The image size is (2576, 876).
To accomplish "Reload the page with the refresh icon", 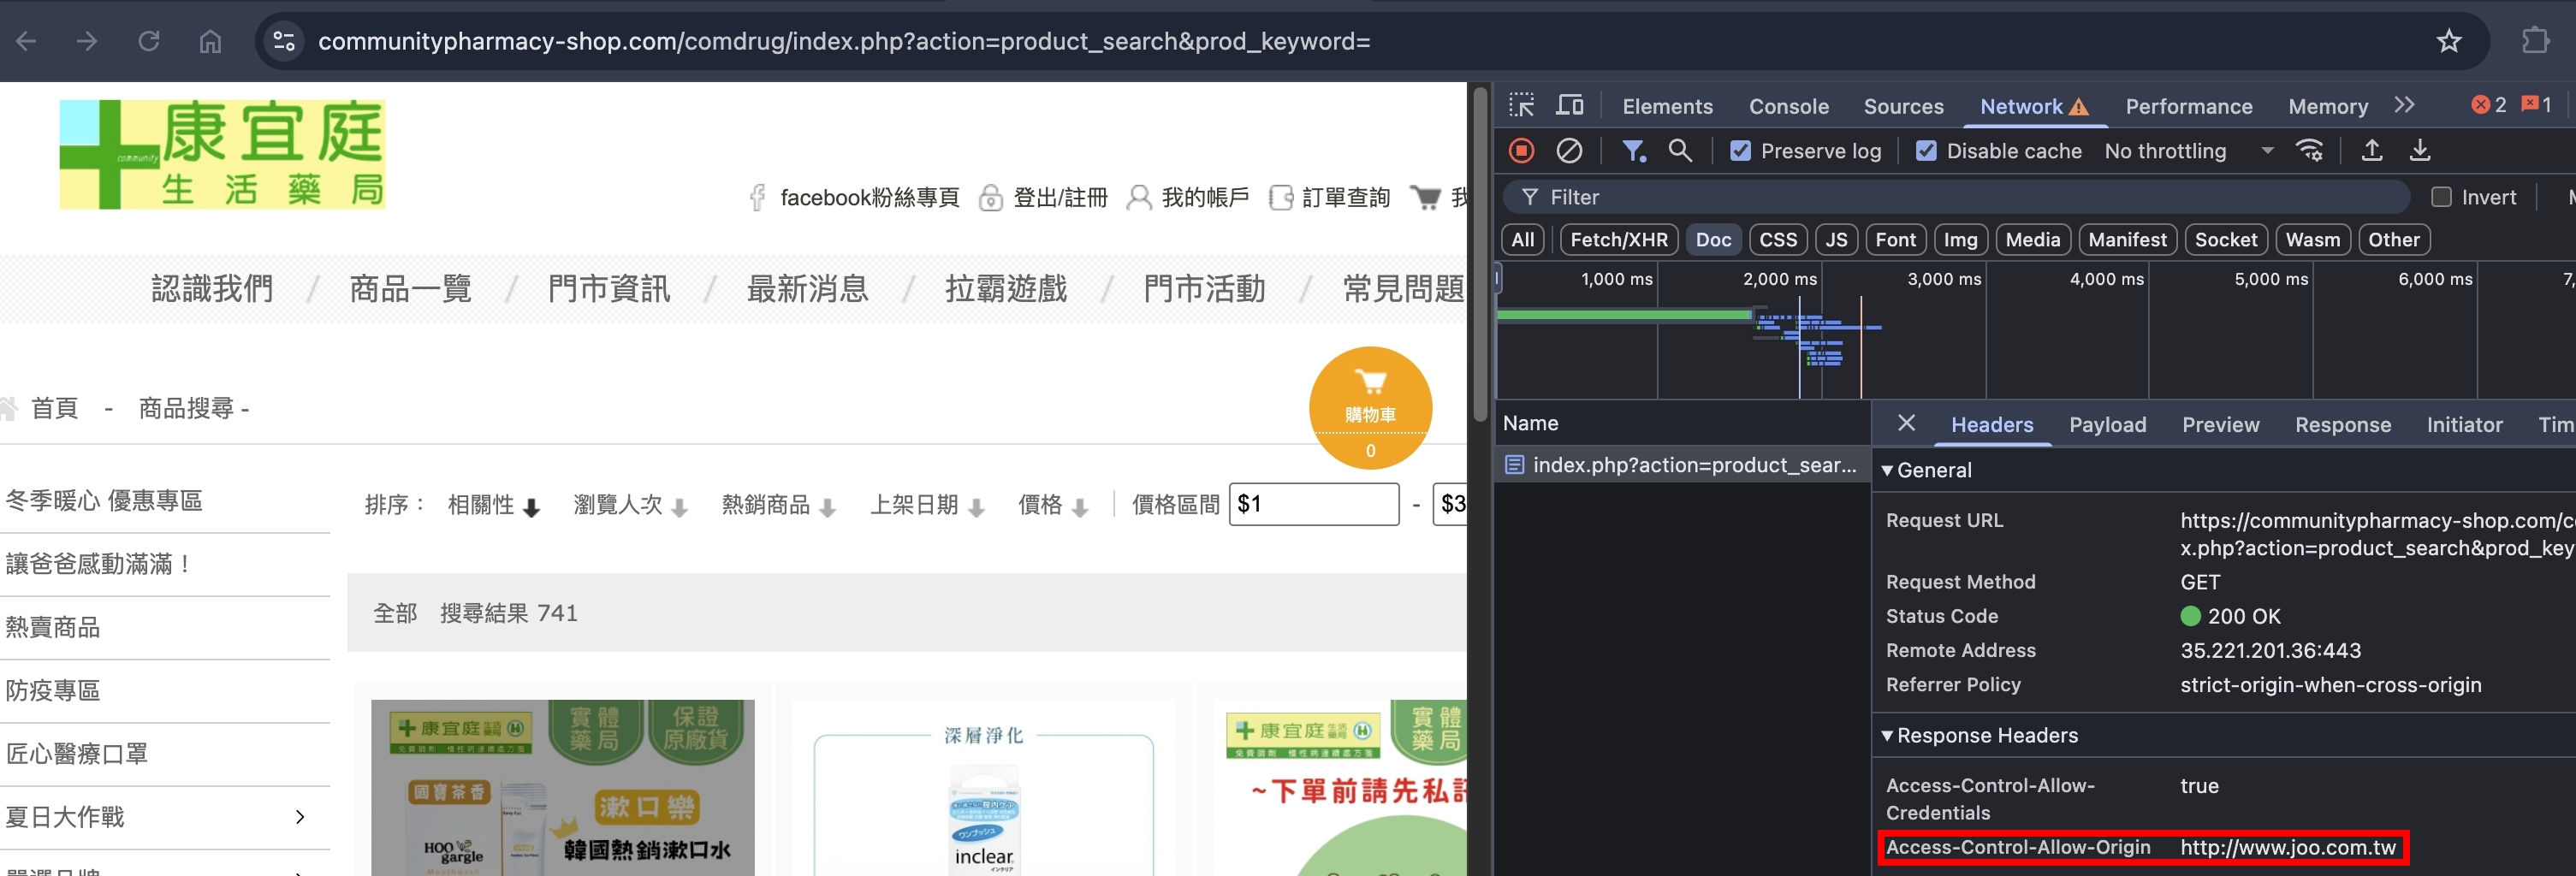I will pyautogui.click(x=149, y=41).
